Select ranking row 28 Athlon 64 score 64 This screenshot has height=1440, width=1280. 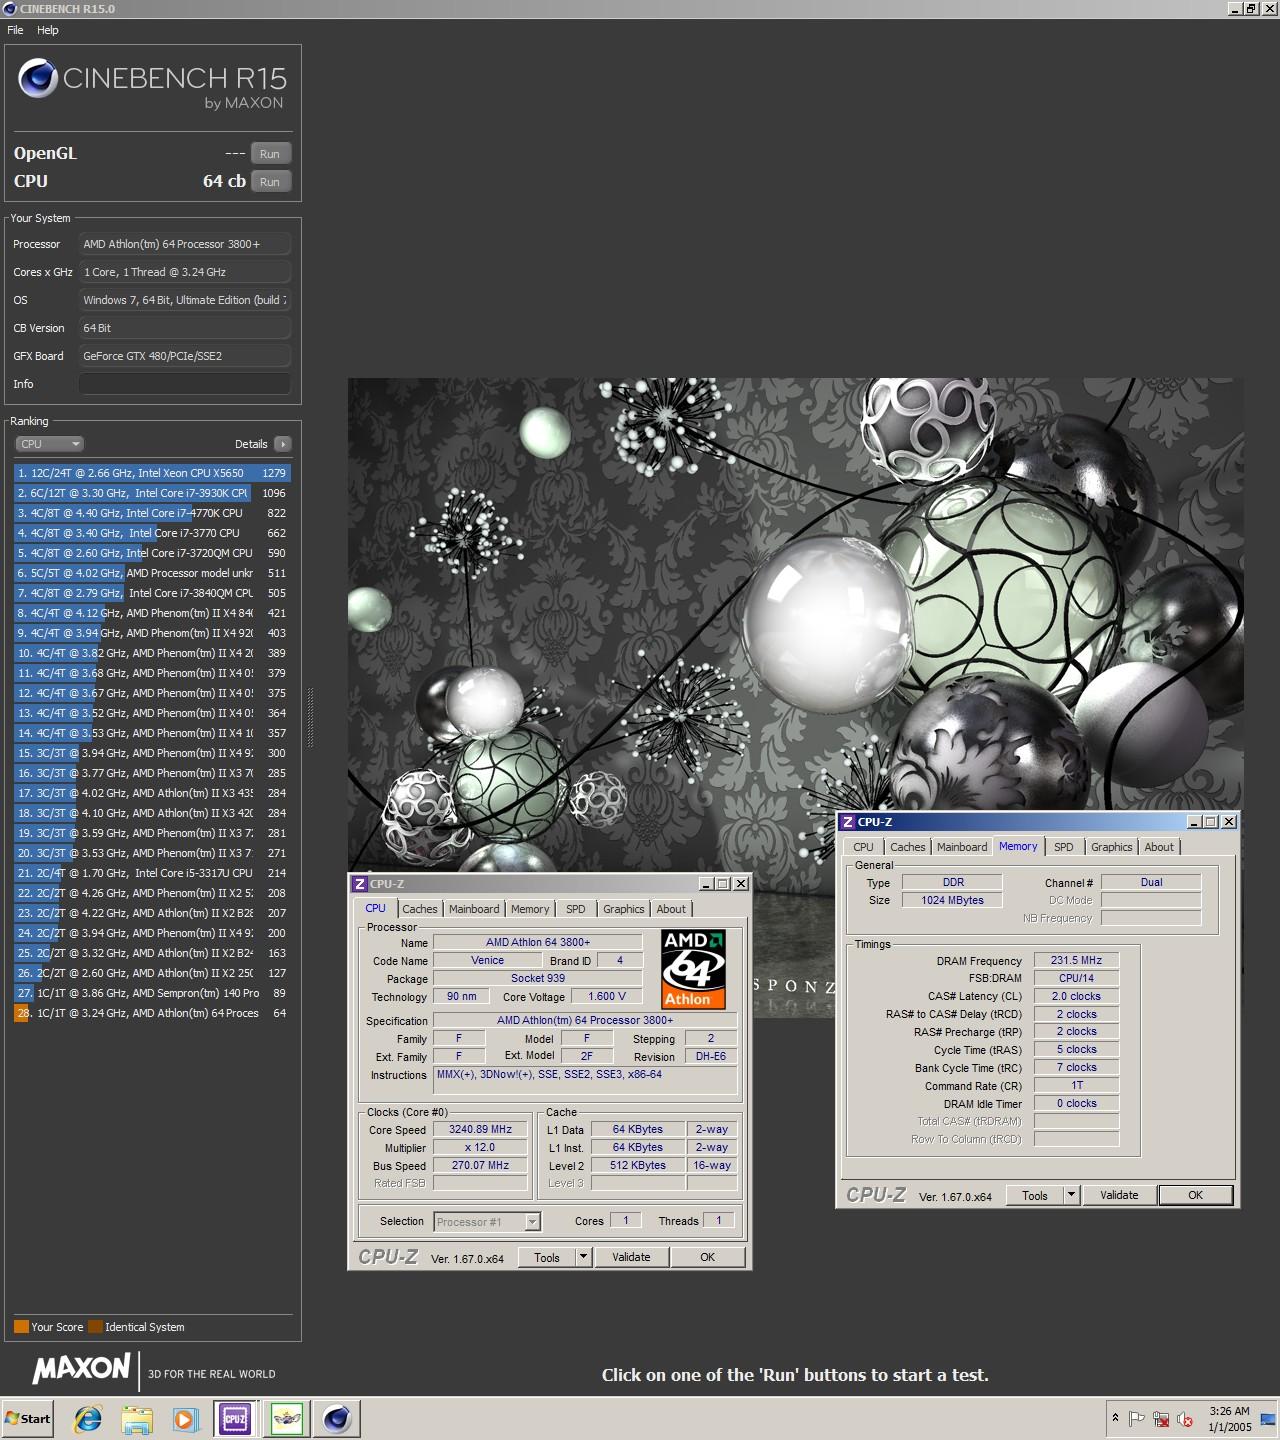click(152, 1013)
